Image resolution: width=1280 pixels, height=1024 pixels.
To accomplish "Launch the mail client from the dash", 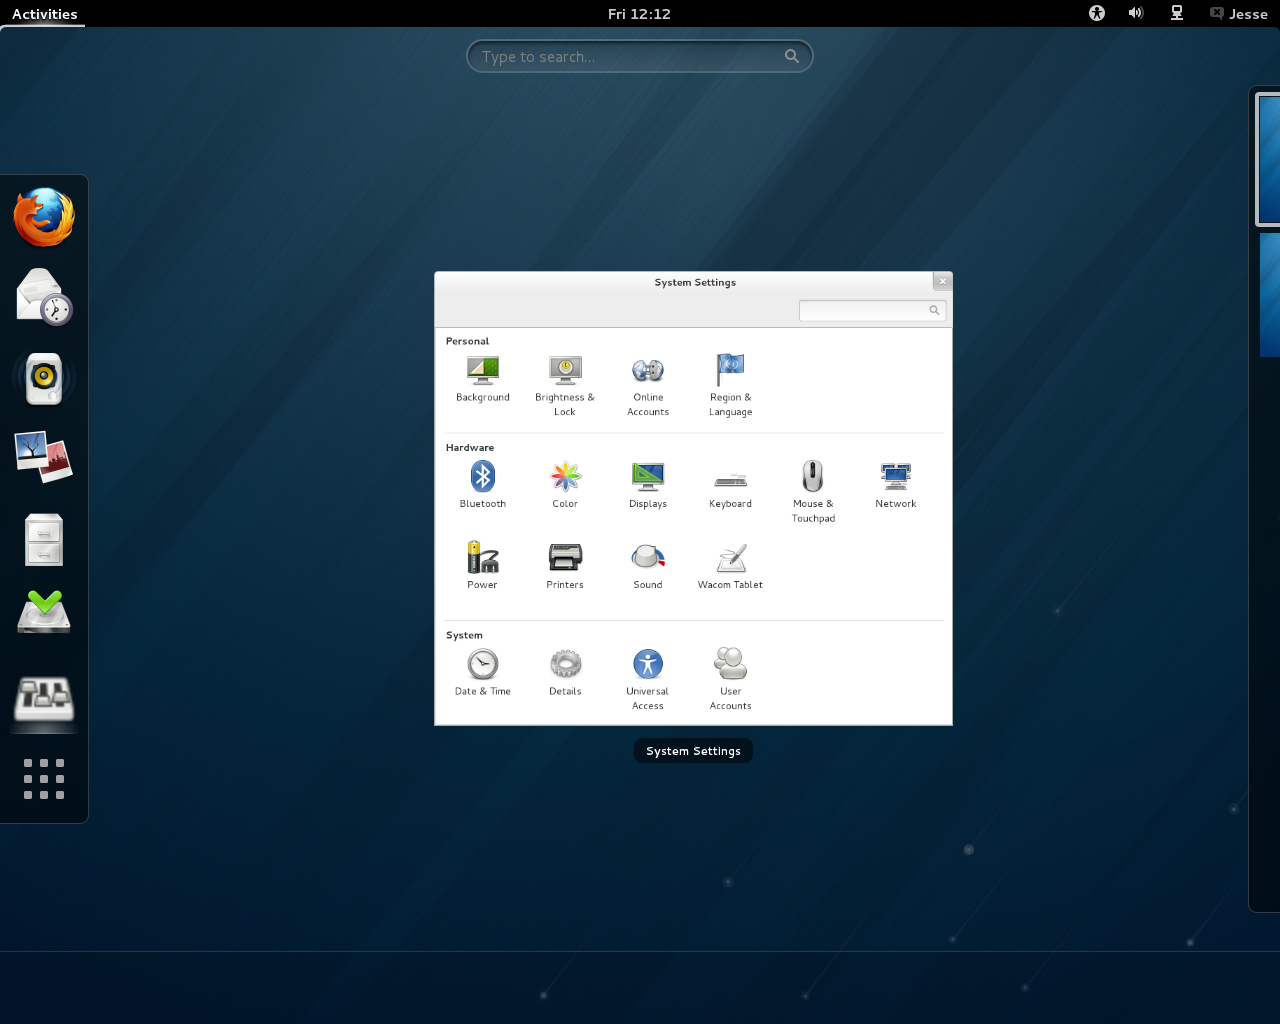I will click(x=44, y=297).
